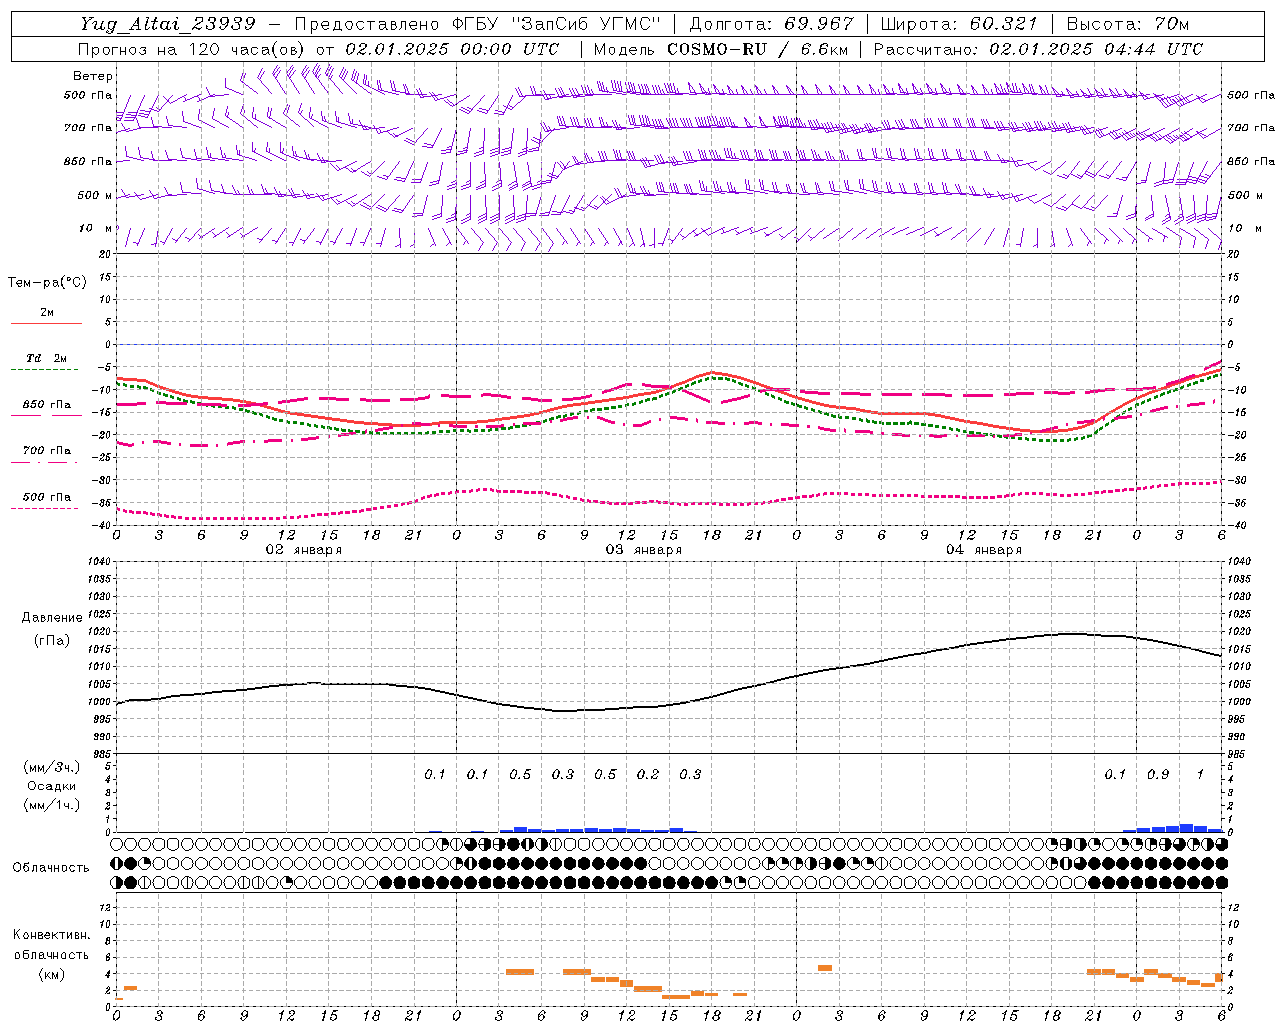Click the (мм/3ч.) precipitation unit label
Screen dimensions: 1280x1024
pyautogui.click(x=52, y=768)
